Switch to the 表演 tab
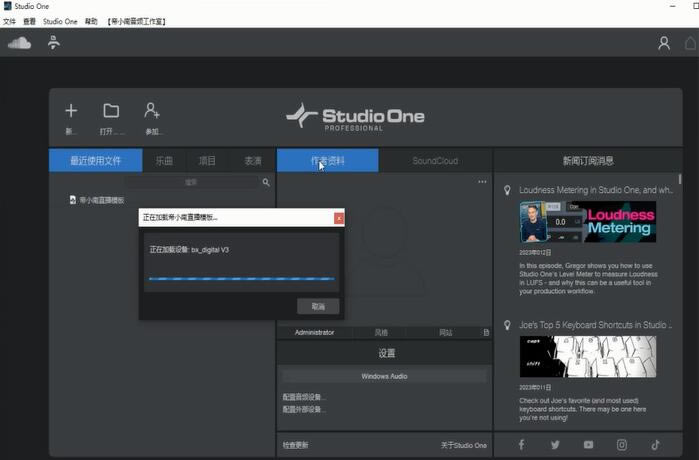The image size is (699, 460). [253, 160]
